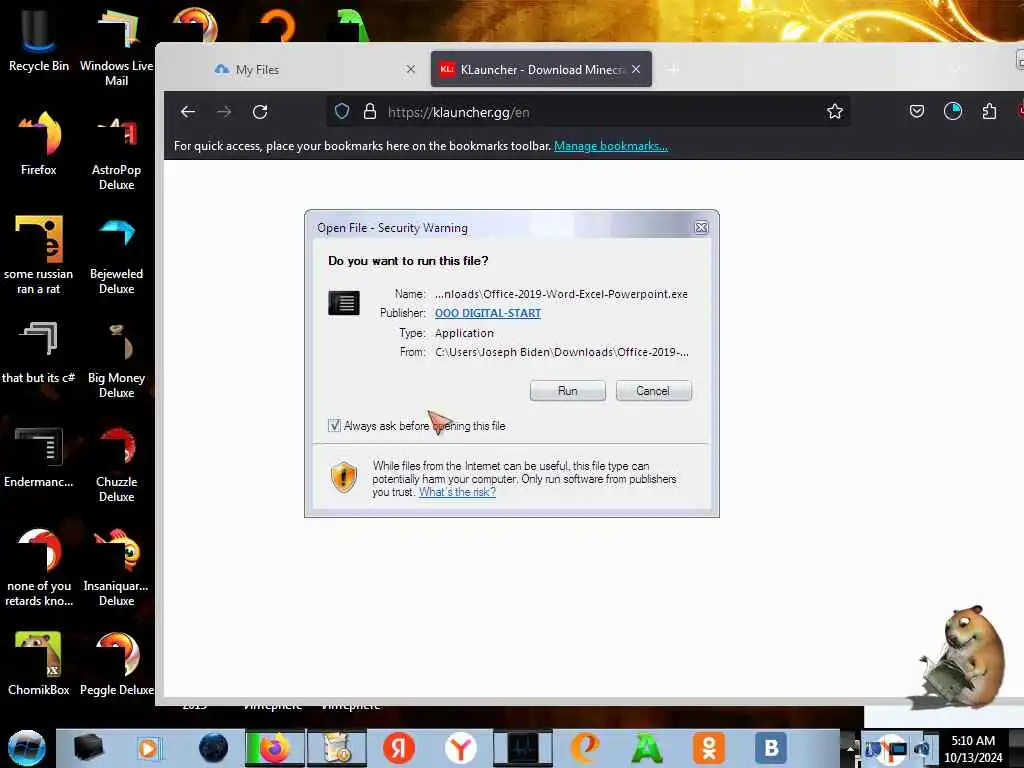Close the Security Warning dialog with X

click(x=701, y=227)
